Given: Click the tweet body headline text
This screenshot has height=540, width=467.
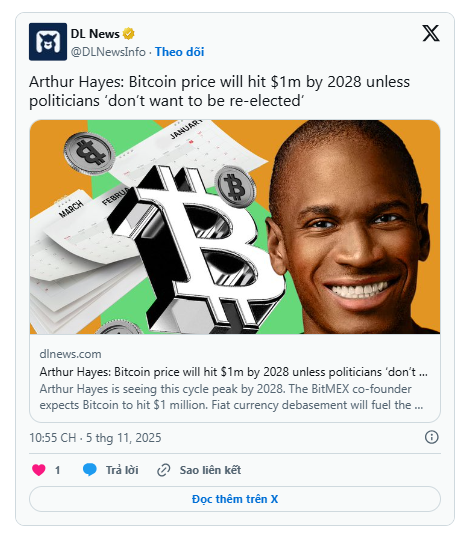Looking at the screenshot, I should (219, 91).
